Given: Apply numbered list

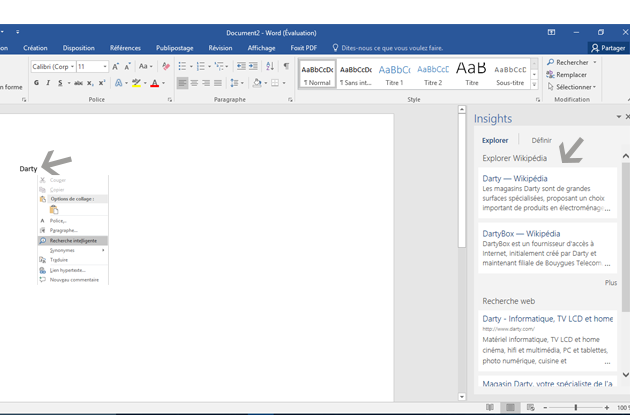Looking at the screenshot, I should pos(200,66).
